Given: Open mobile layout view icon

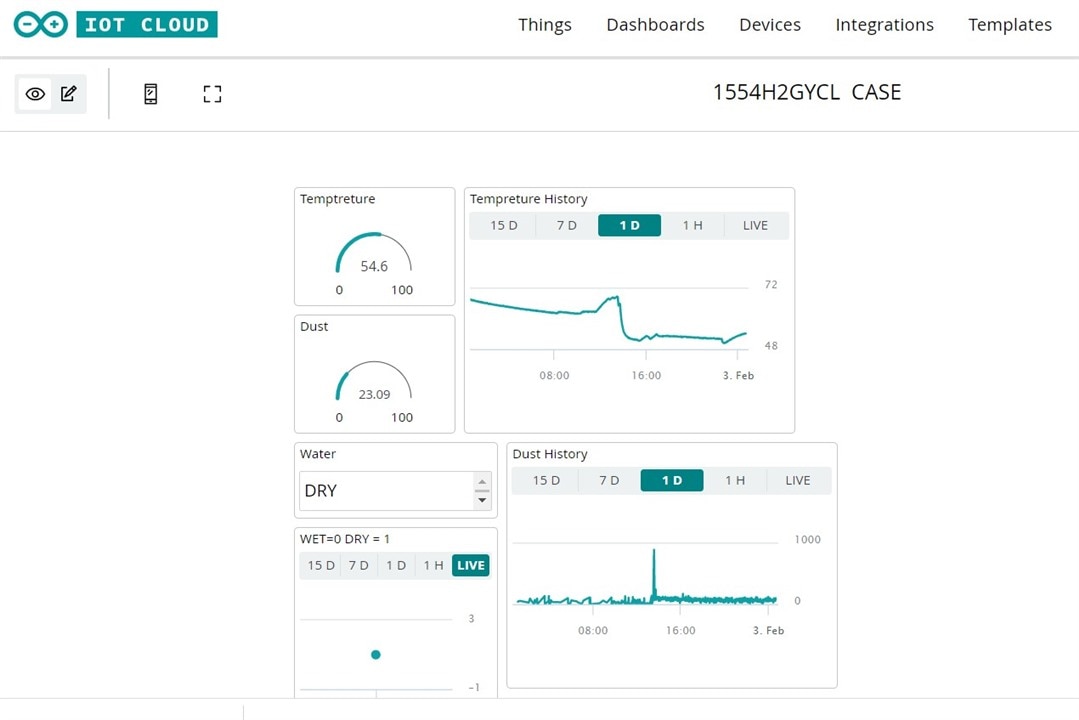Looking at the screenshot, I should (x=151, y=94).
